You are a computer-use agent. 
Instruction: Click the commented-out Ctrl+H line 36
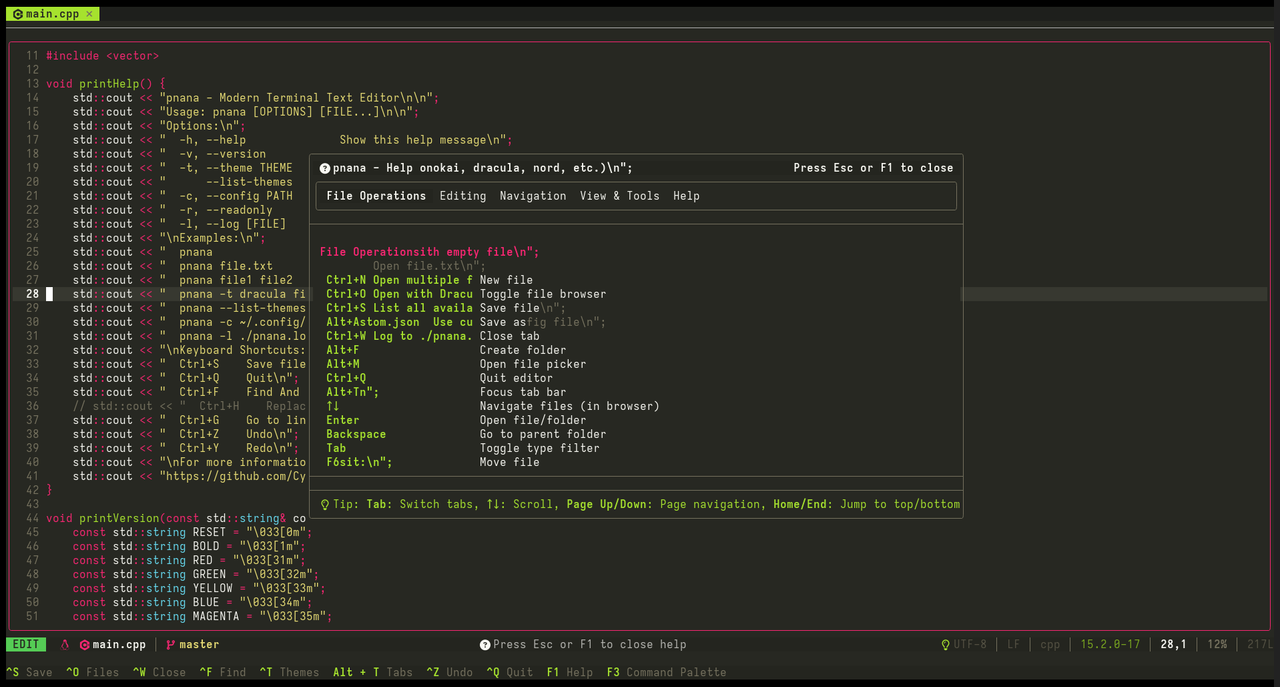point(189,406)
